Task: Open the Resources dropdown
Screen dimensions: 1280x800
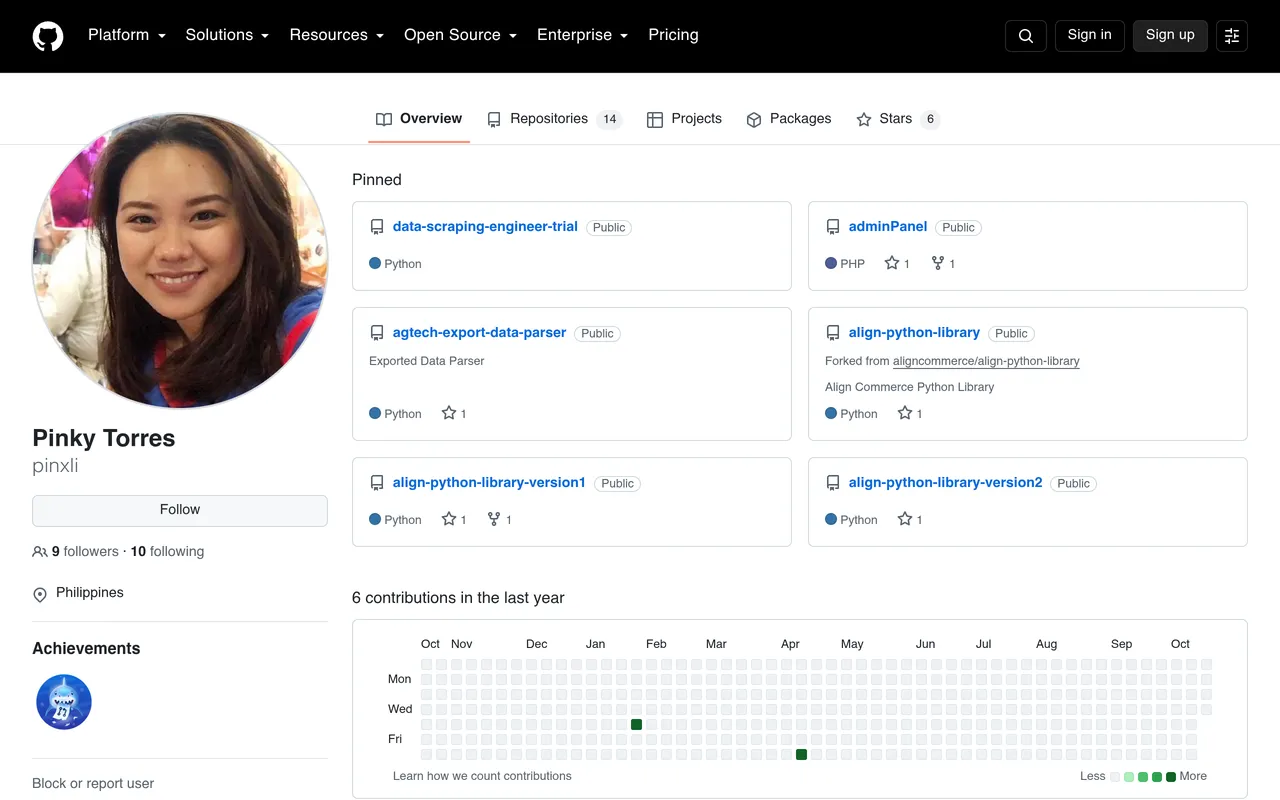Action: point(336,35)
